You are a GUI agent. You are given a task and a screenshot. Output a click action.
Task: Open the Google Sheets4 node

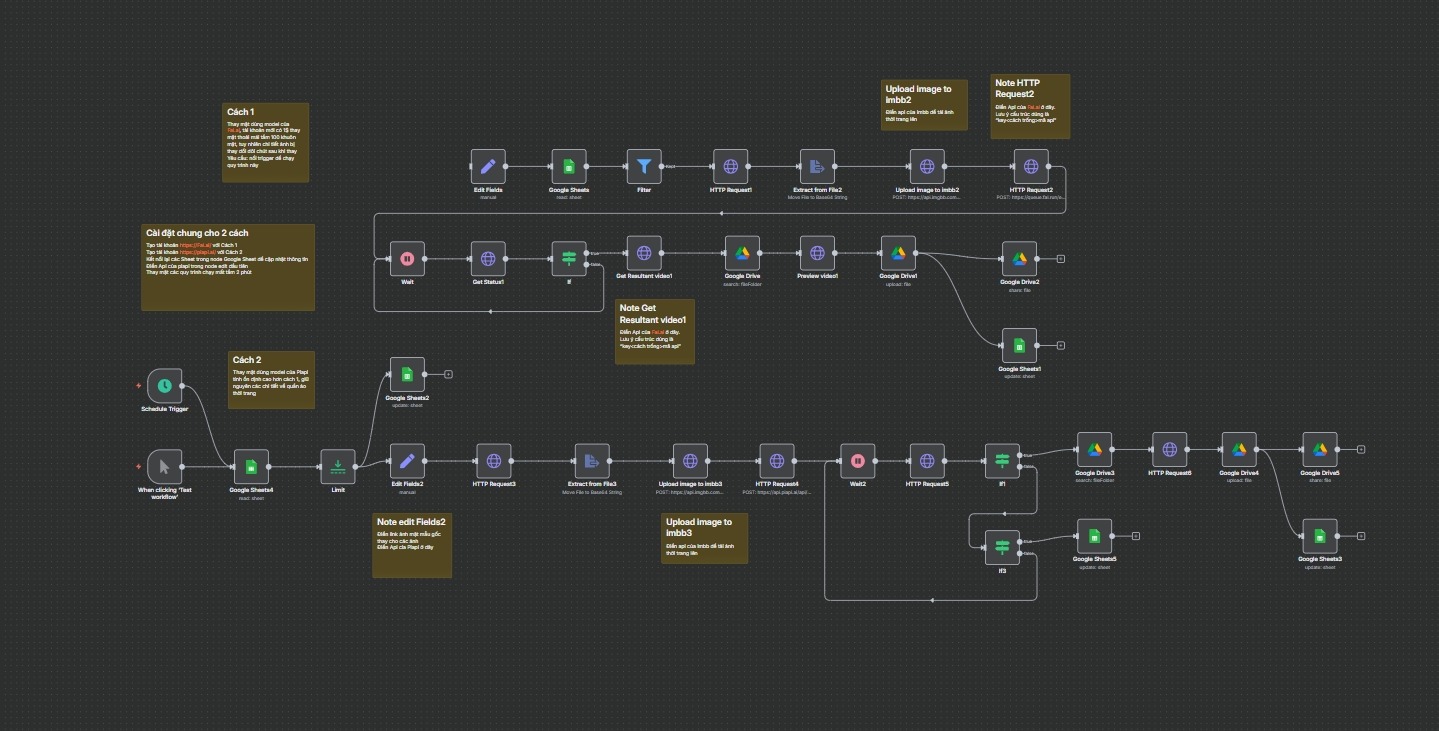point(251,466)
